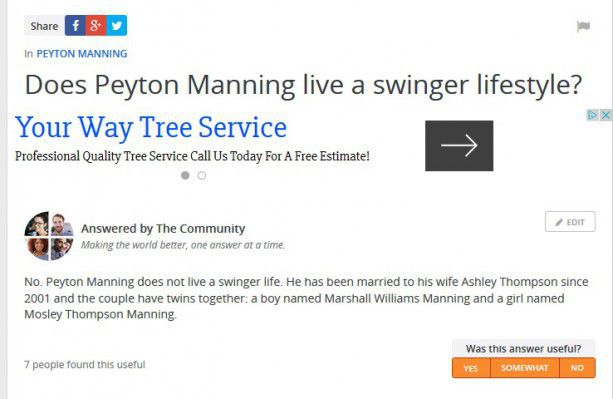Viewport: 613px width, 399px height.
Task: Open the PEYTON MANNING category link
Action: (82, 54)
